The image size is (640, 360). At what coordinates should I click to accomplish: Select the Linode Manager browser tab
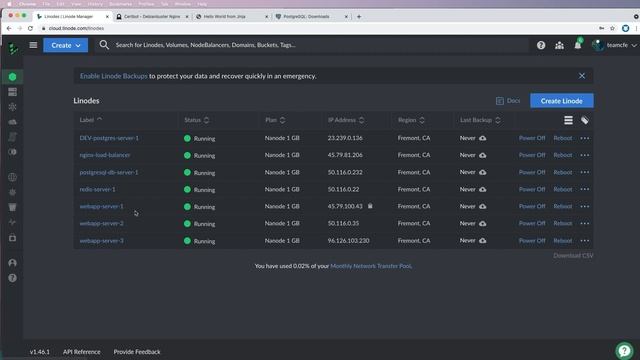(x=72, y=17)
